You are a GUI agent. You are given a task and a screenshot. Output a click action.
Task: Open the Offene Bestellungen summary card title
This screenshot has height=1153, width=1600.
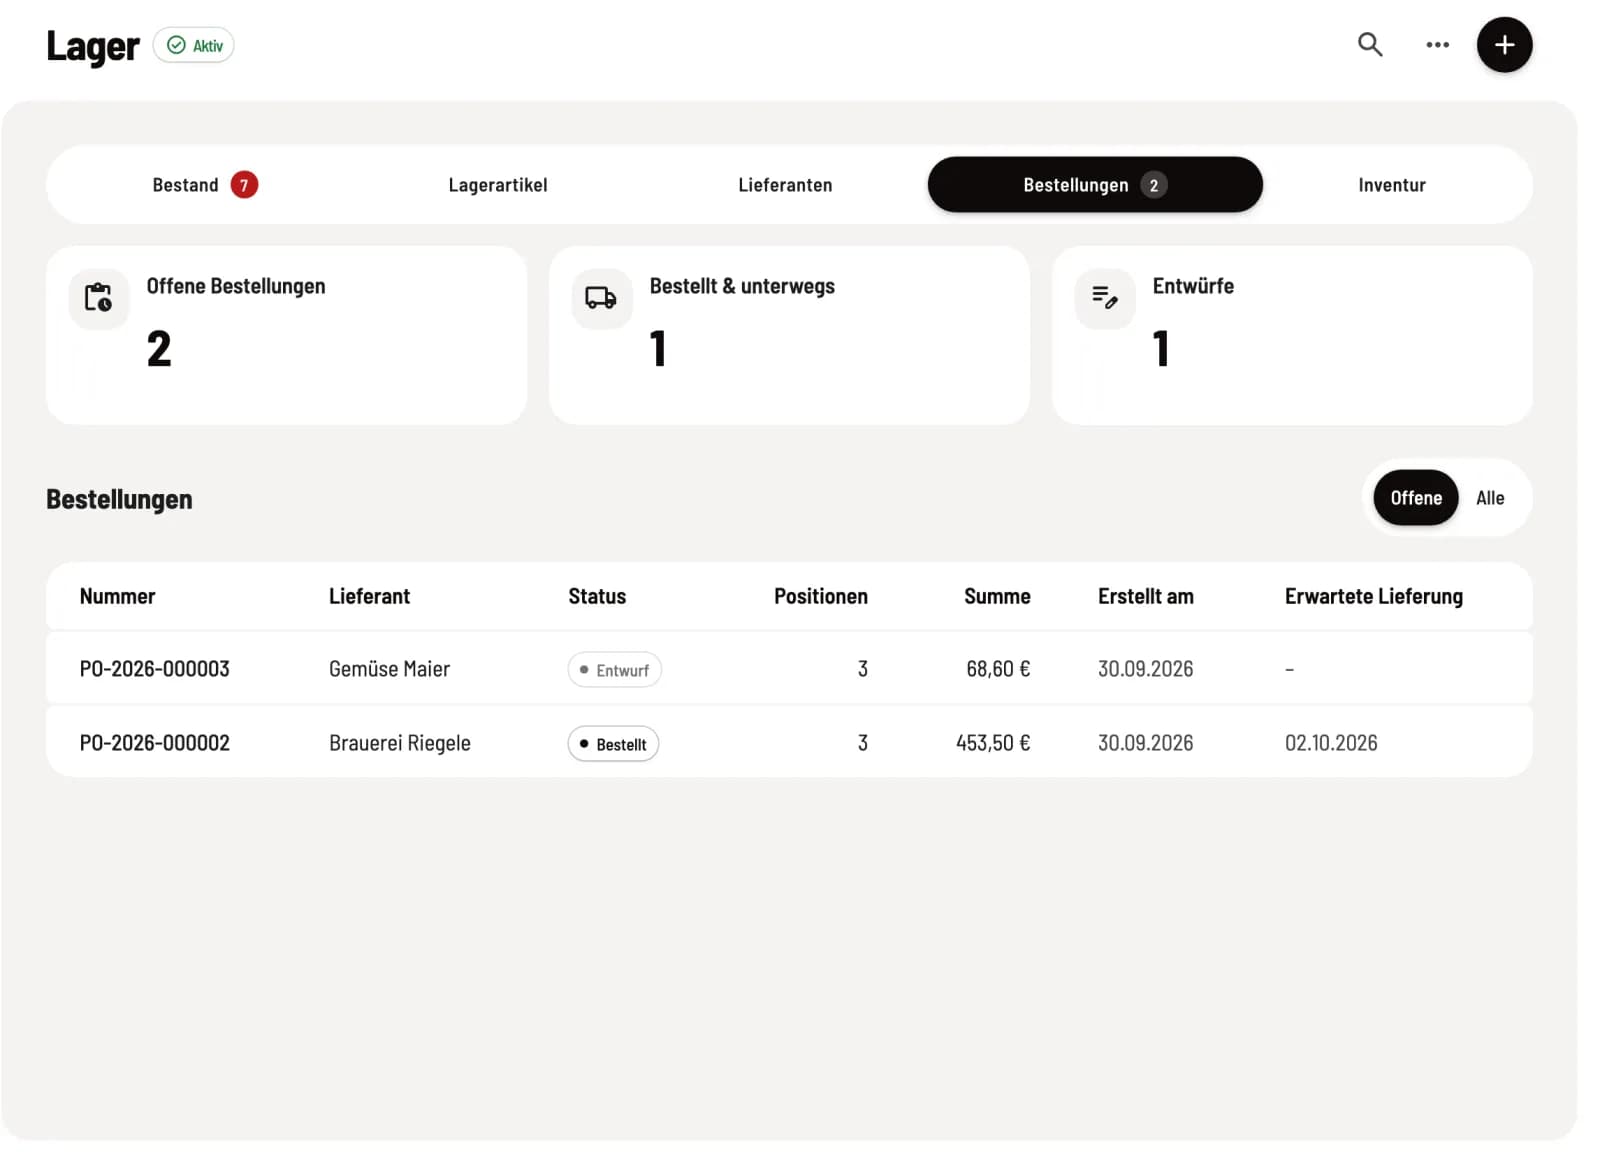[236, 286]
